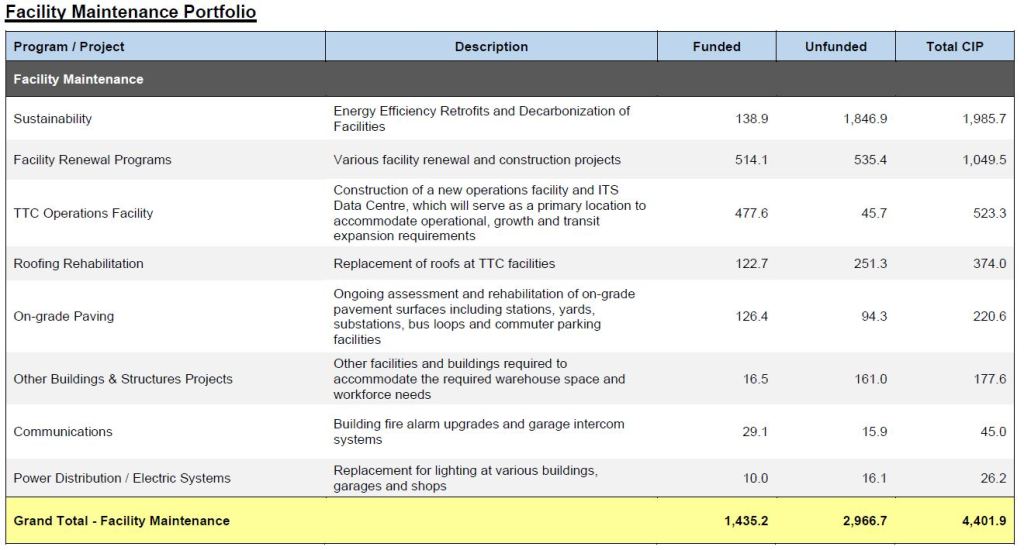Click the Total CIP column header

[954, 47]
